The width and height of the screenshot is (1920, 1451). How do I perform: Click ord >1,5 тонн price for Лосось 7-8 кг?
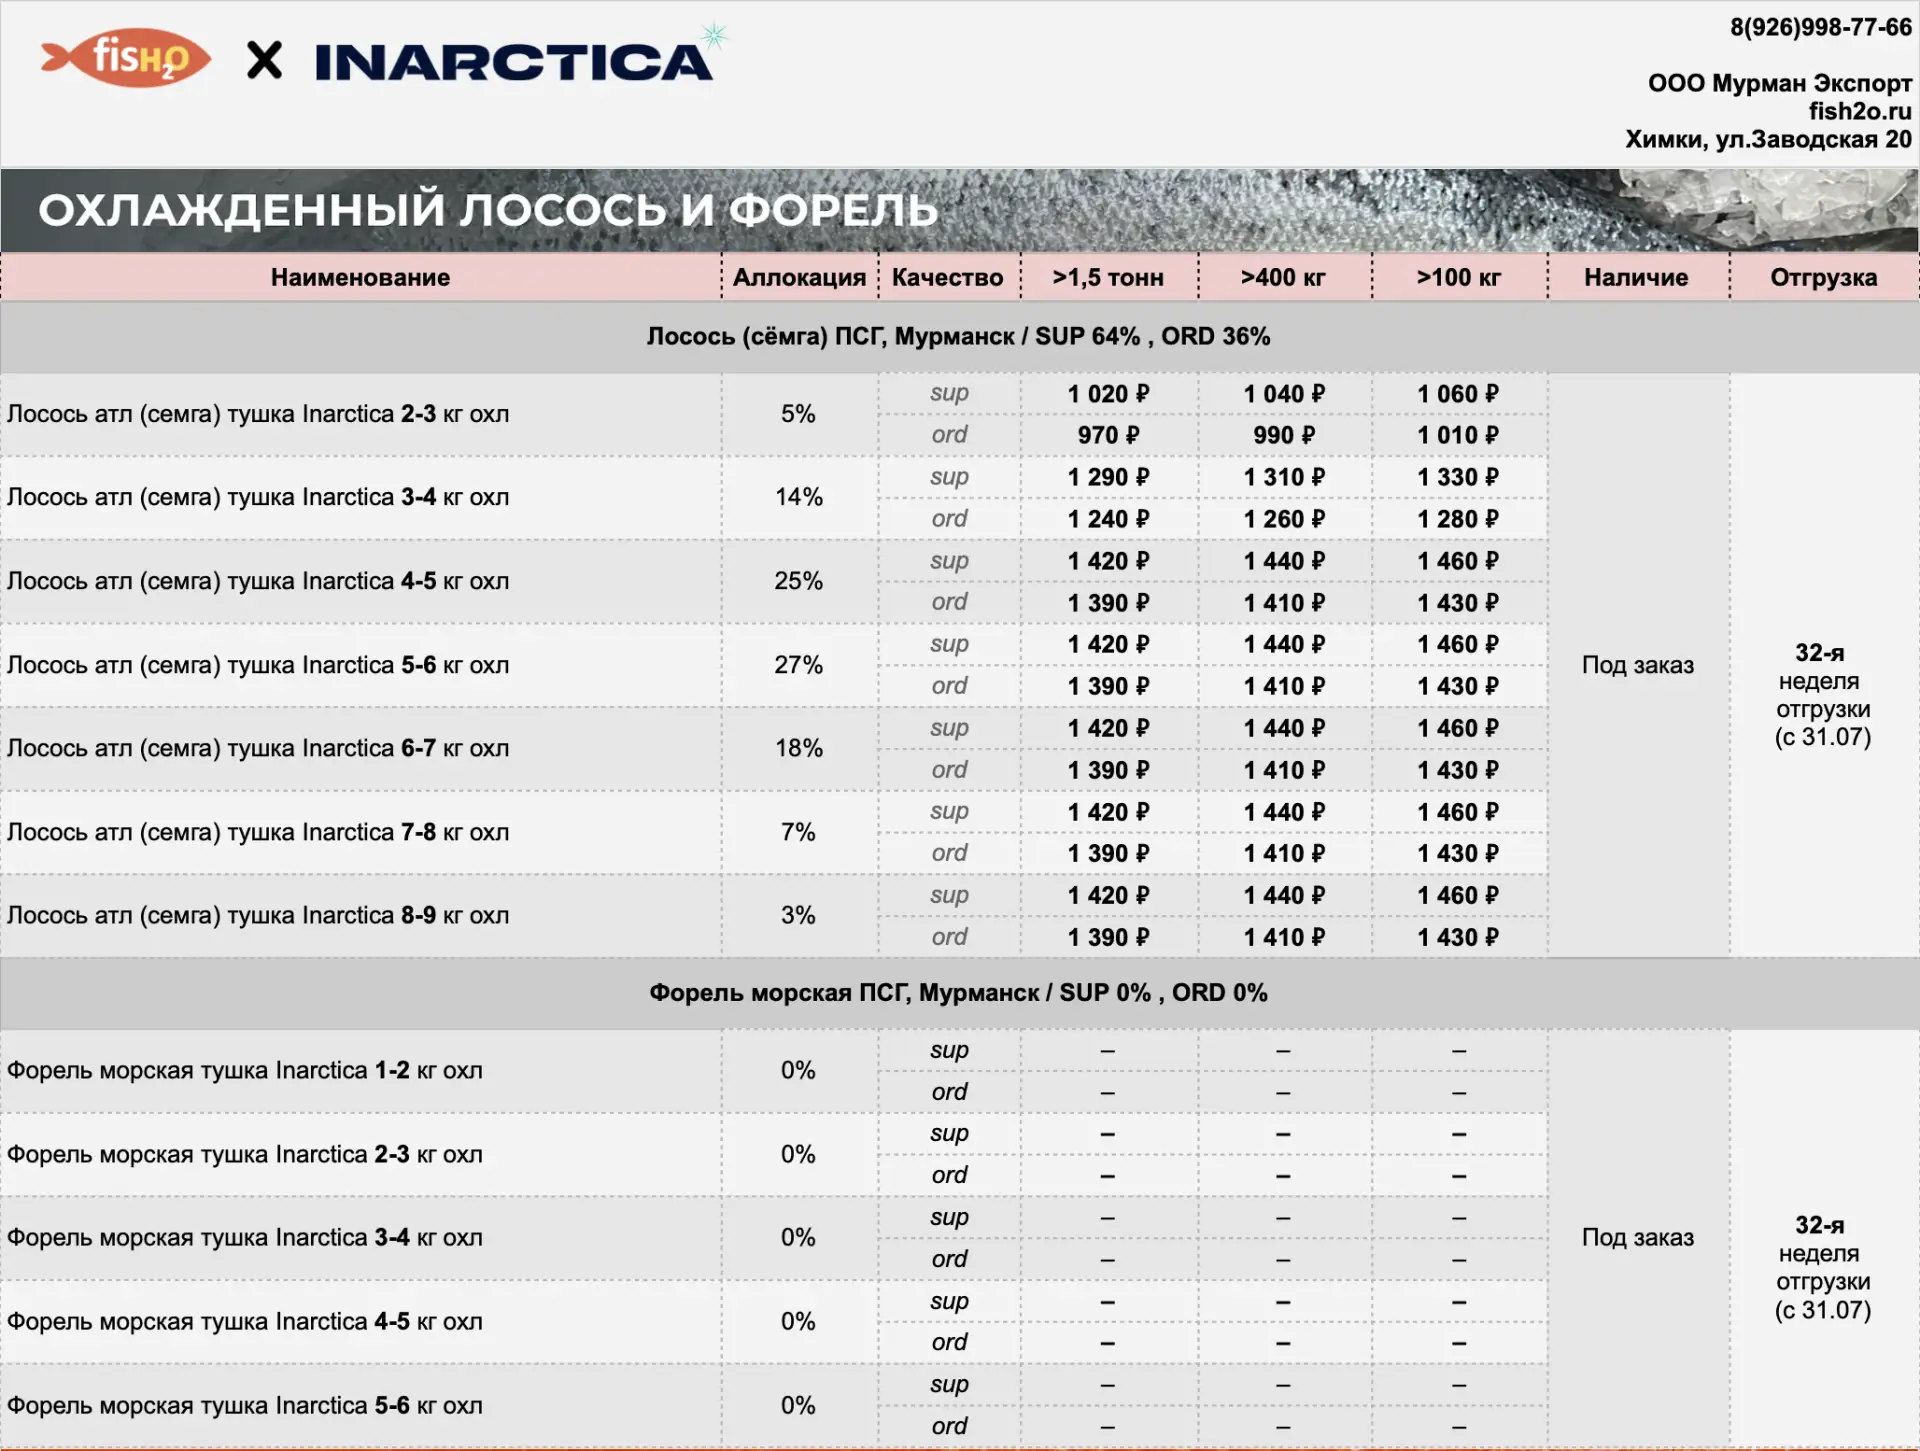[1108, 853]
